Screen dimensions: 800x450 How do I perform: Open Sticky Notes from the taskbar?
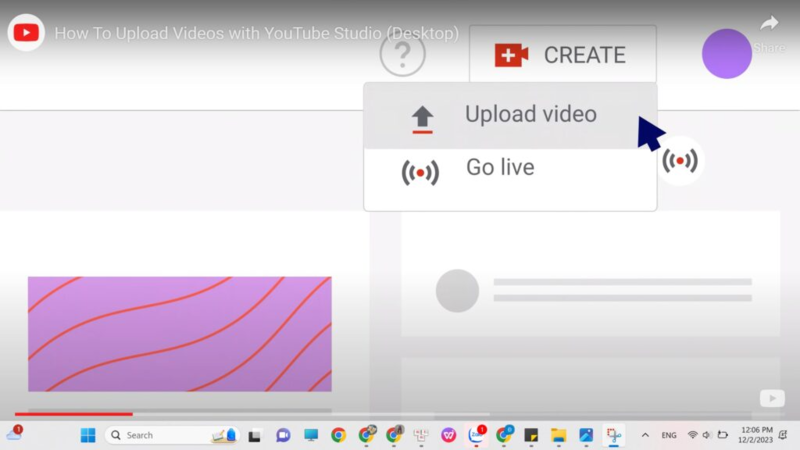click(531, 435)
